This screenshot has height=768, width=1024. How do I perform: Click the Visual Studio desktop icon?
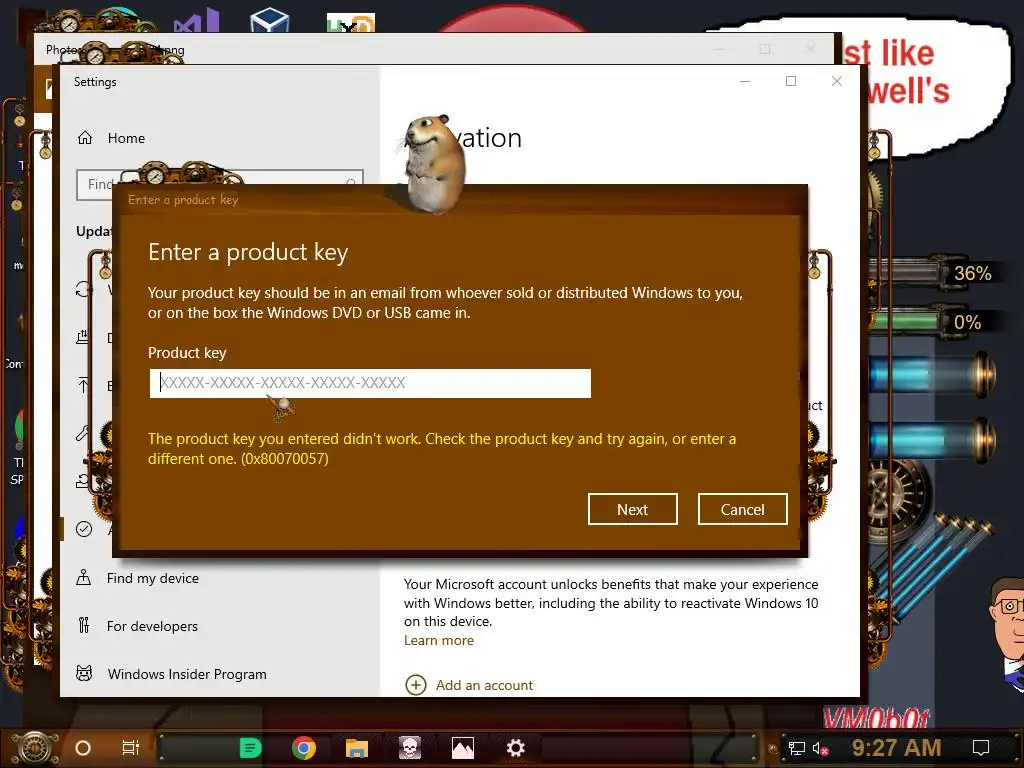click(196, 21)
